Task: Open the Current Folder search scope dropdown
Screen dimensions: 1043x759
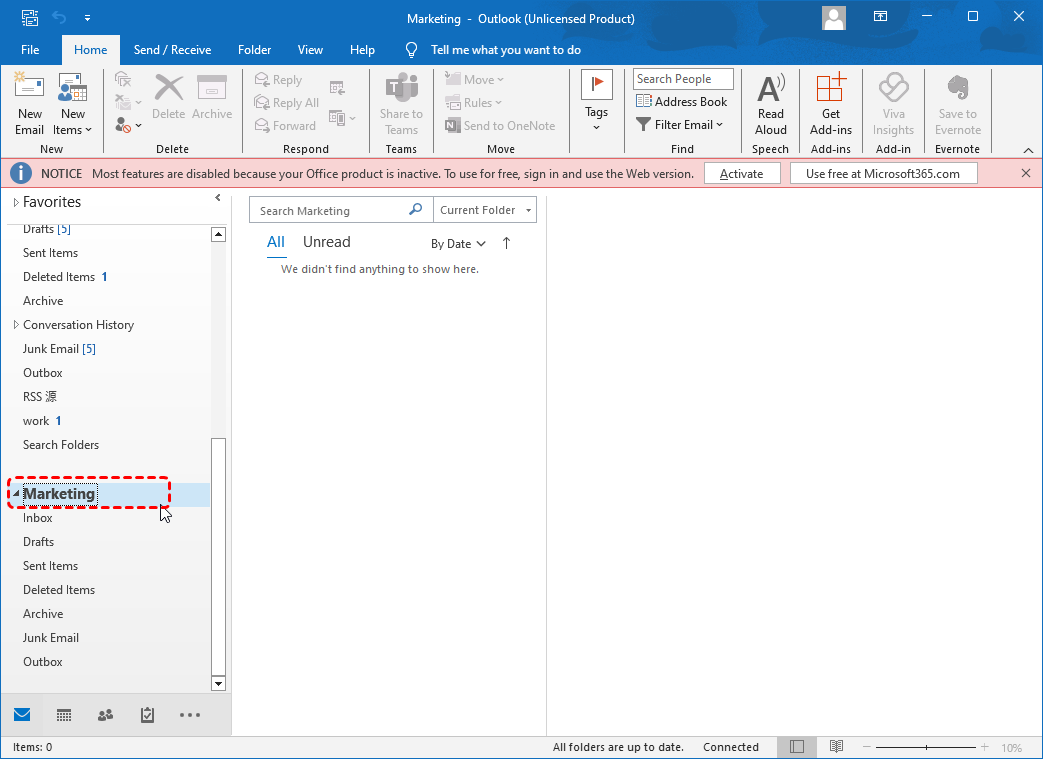Action: pyautogui.click(x=485, y=210)
